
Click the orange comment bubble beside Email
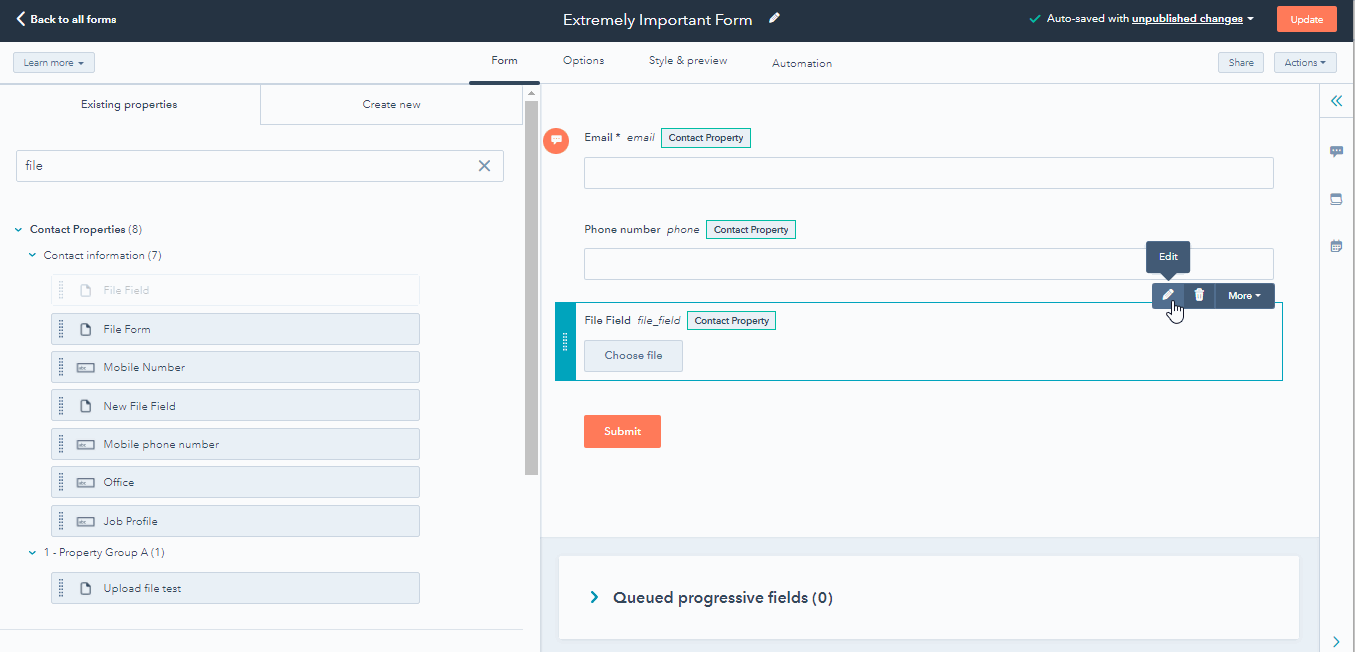click(556, 140)
